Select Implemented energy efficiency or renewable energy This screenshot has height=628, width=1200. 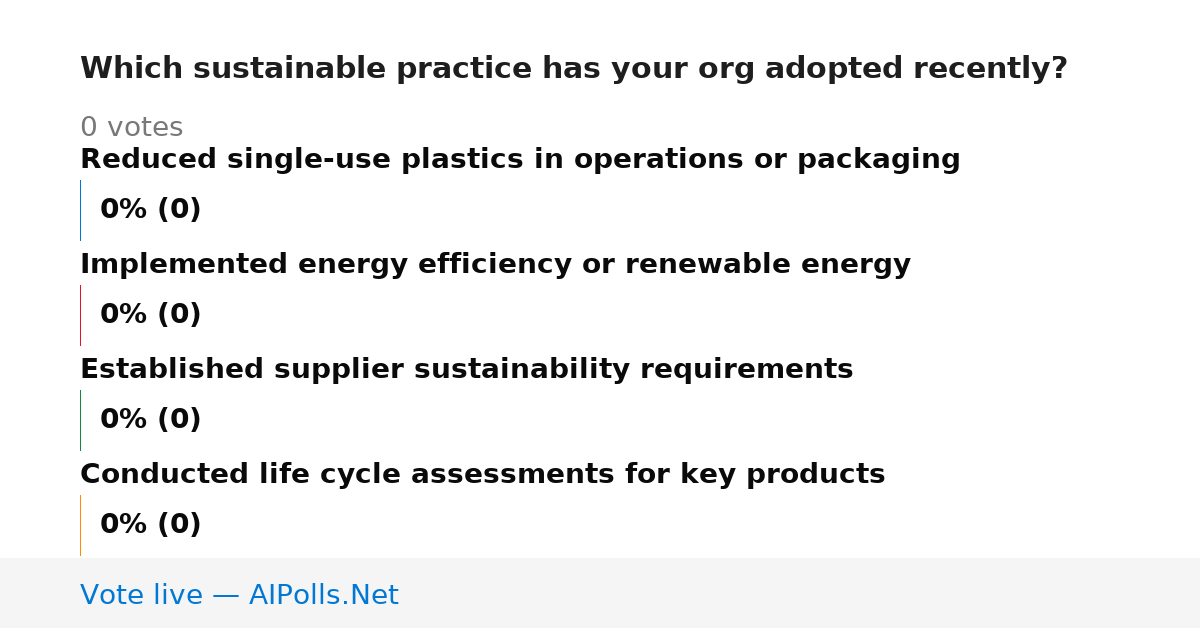(495, 265)
